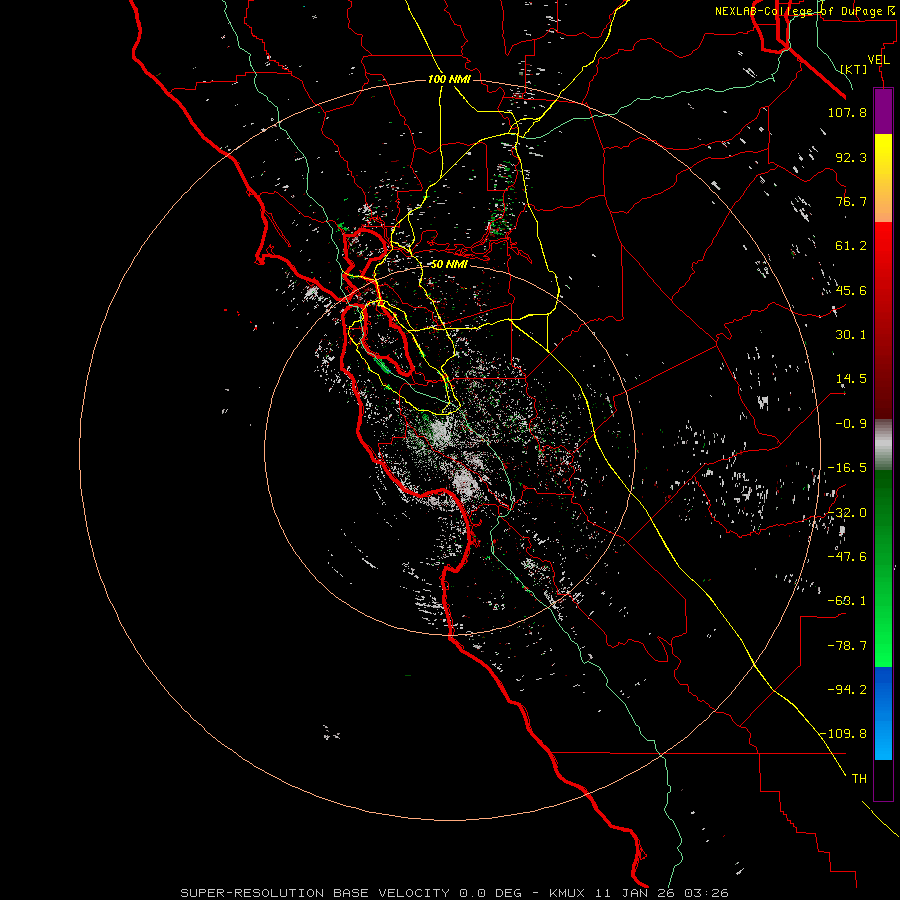Viewport: 900px width, 900px height.
Task: Select the -0.9 legend value
Action: point(851,424)
